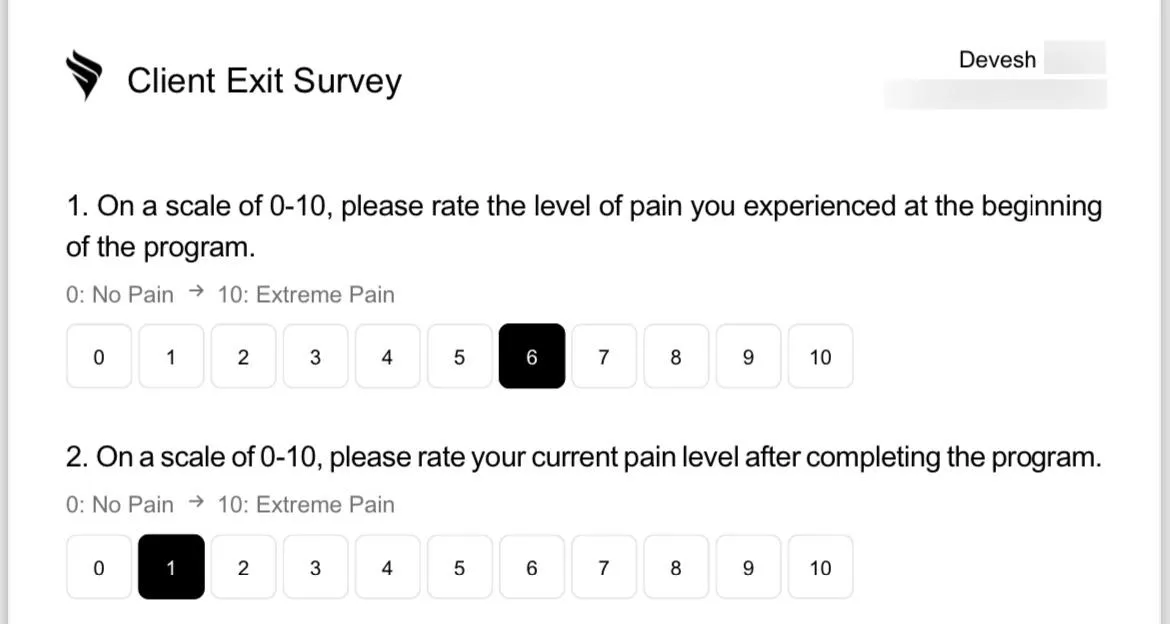Pick 9 for pain at program start
1170x624 pixels.
[x=748, y=356]
